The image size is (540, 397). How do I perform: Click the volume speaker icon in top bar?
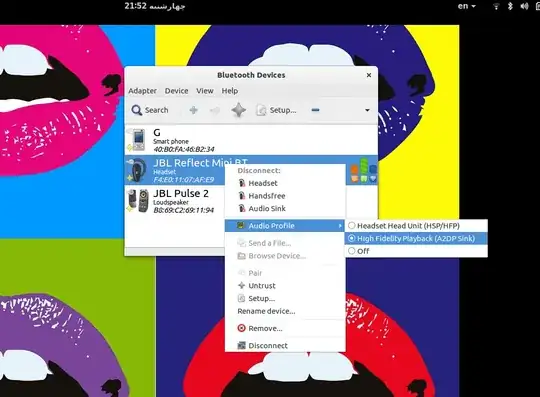[x=524, y=6]
